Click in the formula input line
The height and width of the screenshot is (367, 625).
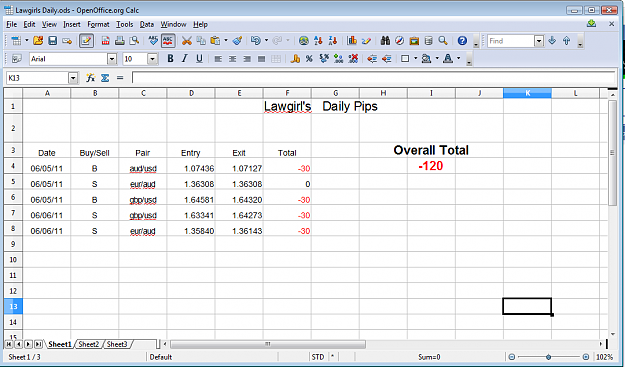(373, 78)
